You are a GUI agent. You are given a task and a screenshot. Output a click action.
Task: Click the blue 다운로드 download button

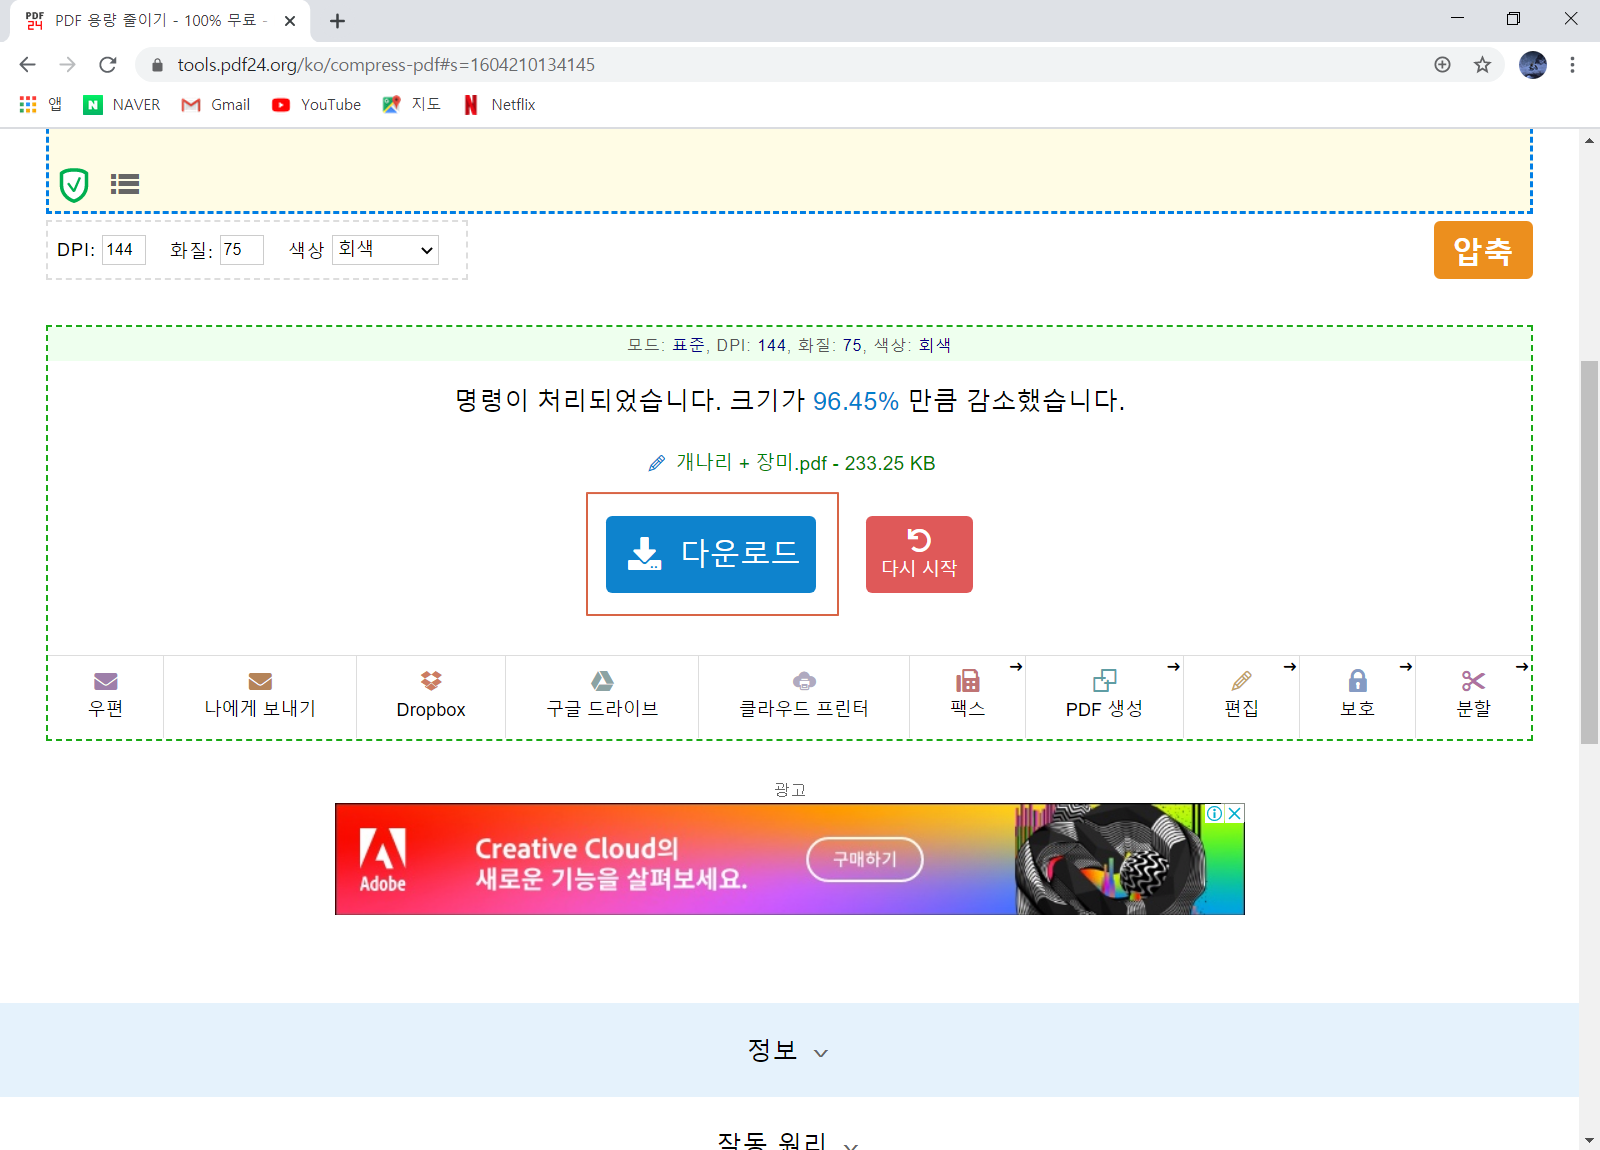[x=711, y=554]
